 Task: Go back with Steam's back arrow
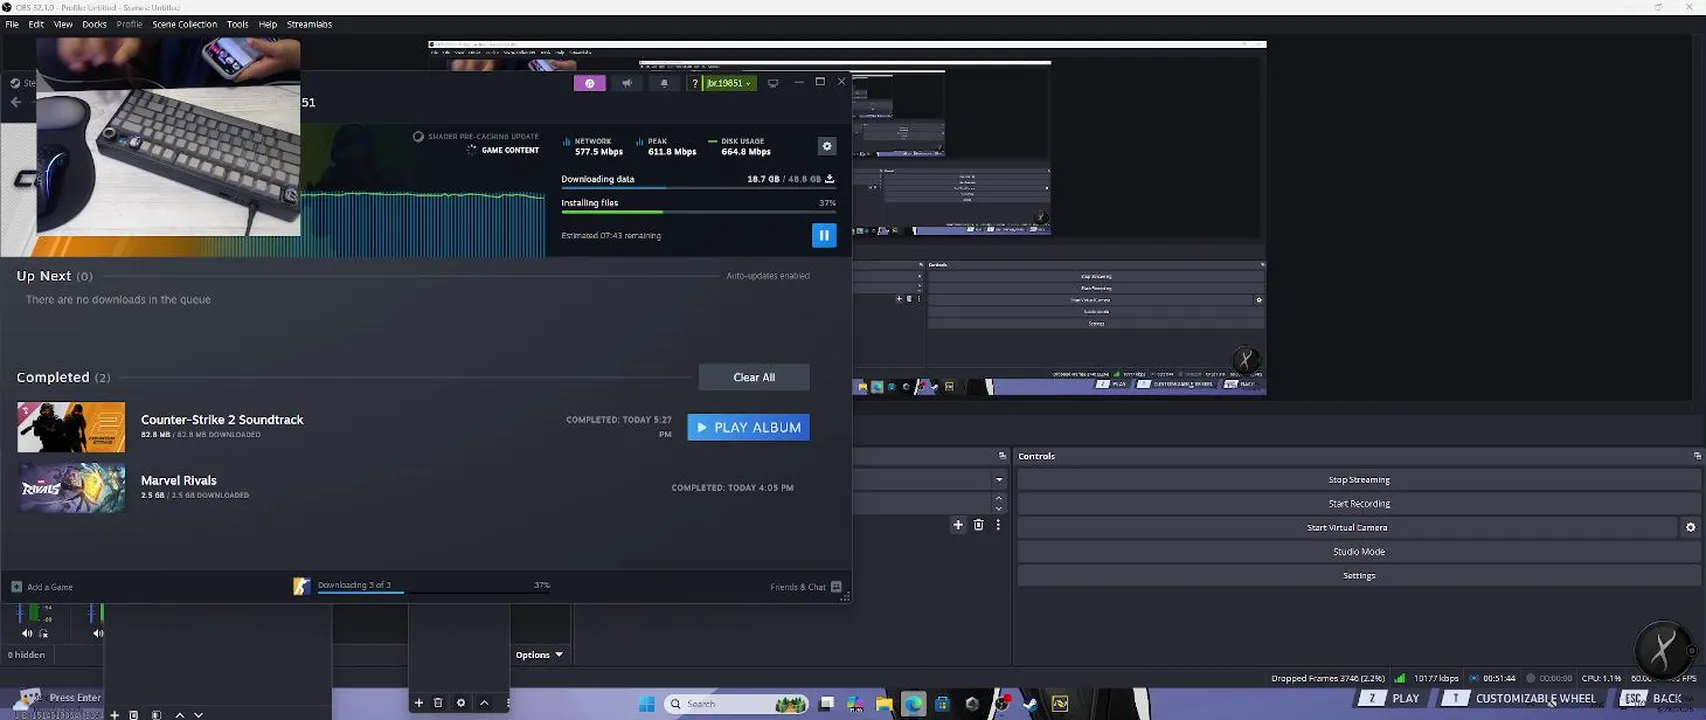[15, 102]
